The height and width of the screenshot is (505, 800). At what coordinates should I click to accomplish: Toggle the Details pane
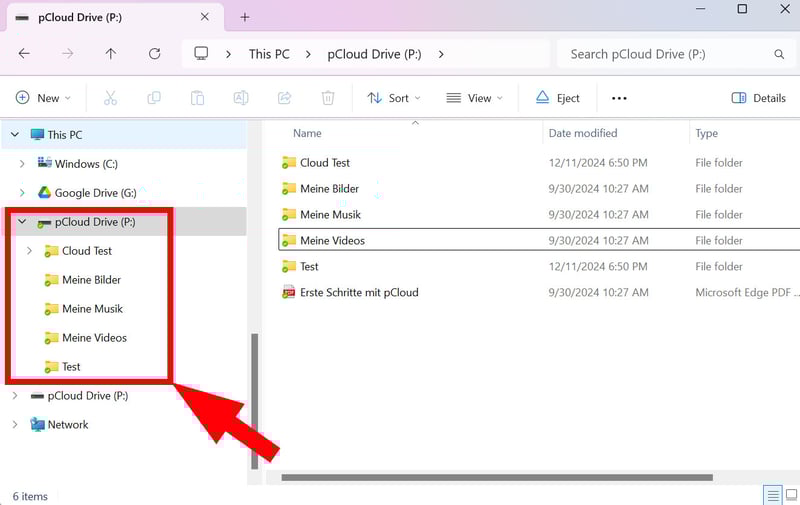click(x=759, y=98)
